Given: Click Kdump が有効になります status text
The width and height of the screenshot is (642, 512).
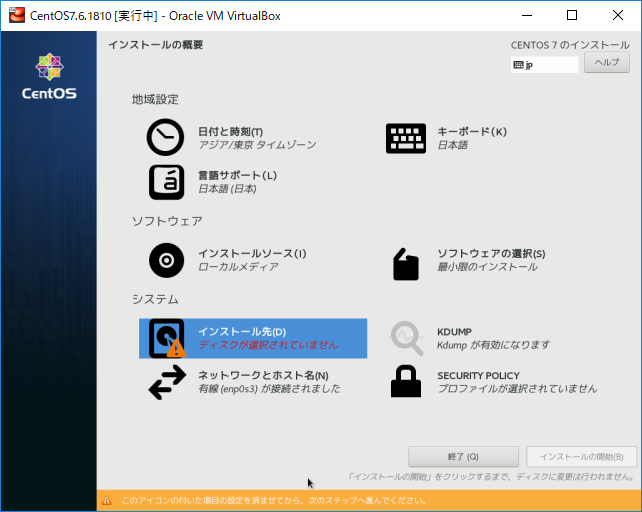Looking at the screenshot, I should [x=493, y=345].
